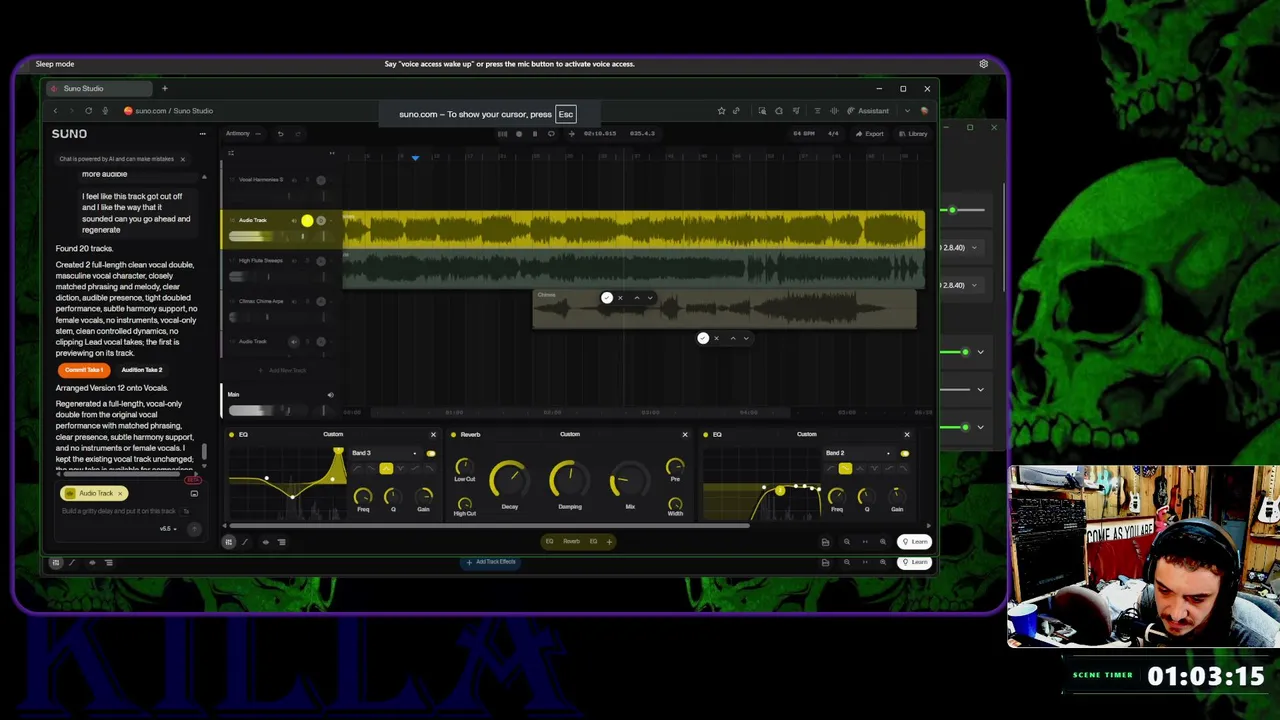Open the Library panel
This screenshot has height=720, width=1280.
pyautogui.click(x=913, y=134)
